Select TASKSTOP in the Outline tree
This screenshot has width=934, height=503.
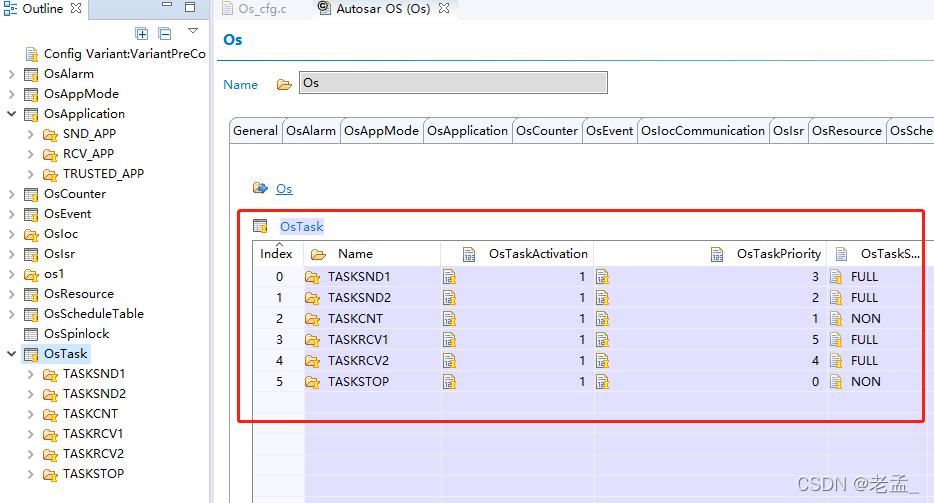point(94,474)
